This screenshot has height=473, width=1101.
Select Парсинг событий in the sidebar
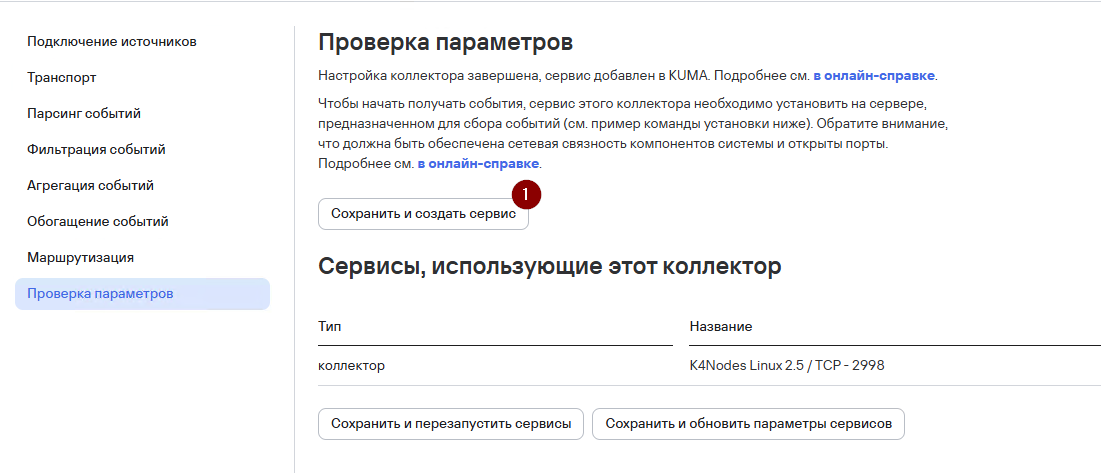84,113
